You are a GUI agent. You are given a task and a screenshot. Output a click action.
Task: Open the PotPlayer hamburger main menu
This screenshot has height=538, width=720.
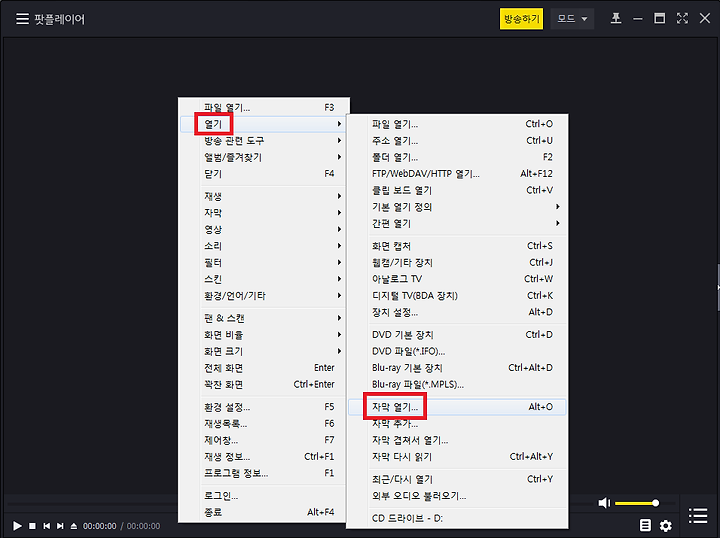coord(22,19)
